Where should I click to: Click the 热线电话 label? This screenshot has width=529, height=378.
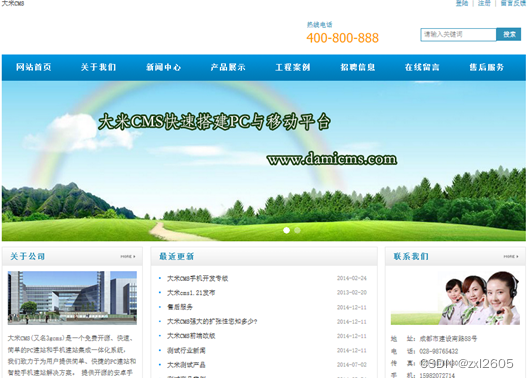coord(319,25)
